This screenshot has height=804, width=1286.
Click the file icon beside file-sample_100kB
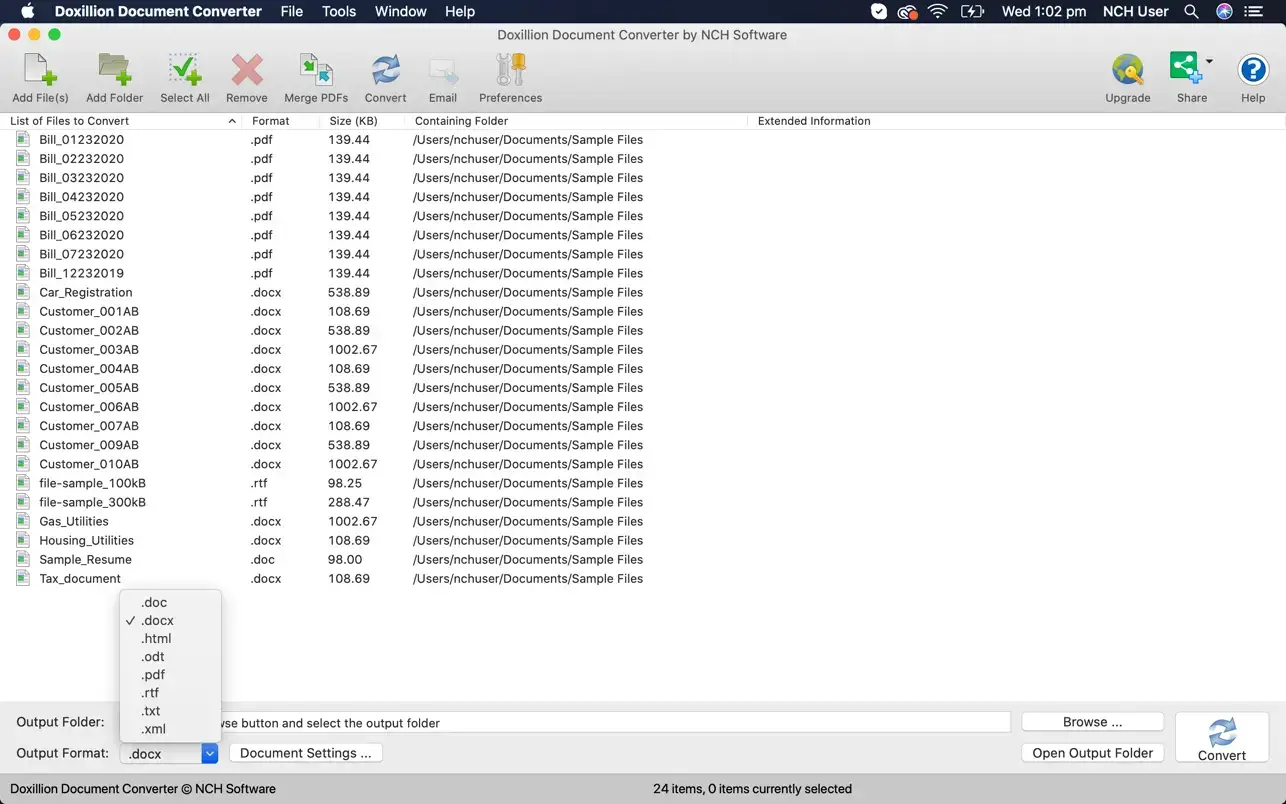tap(23, 483)
